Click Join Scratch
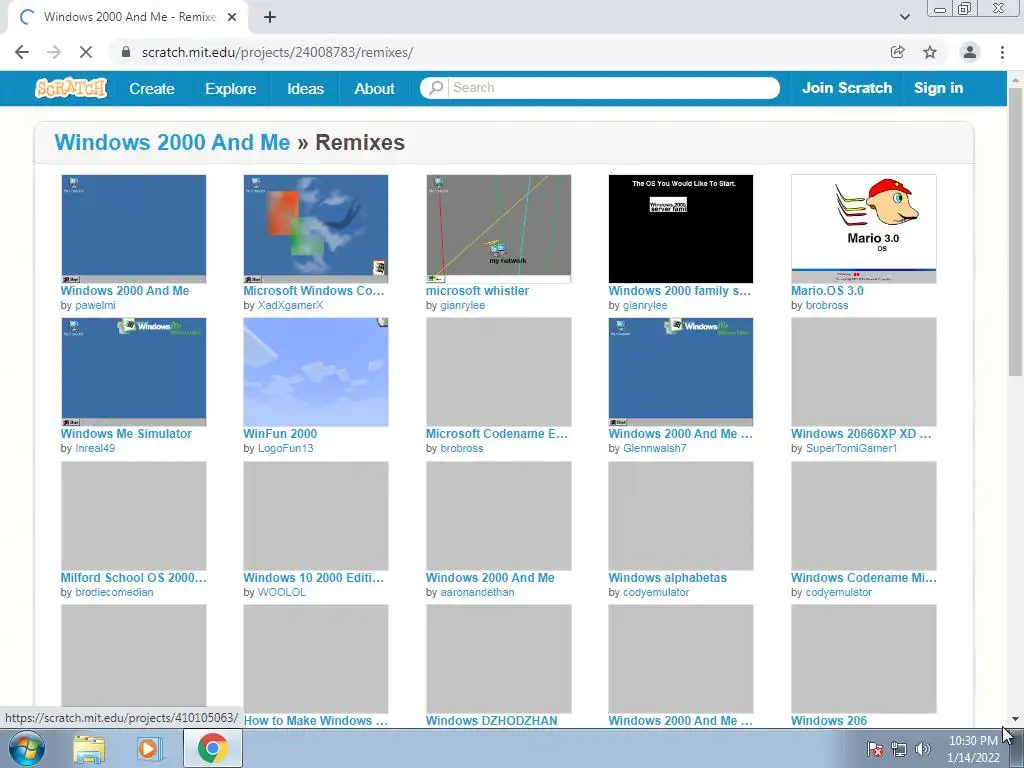Screen dimensions: 1024x768 [x=846, y=88]
